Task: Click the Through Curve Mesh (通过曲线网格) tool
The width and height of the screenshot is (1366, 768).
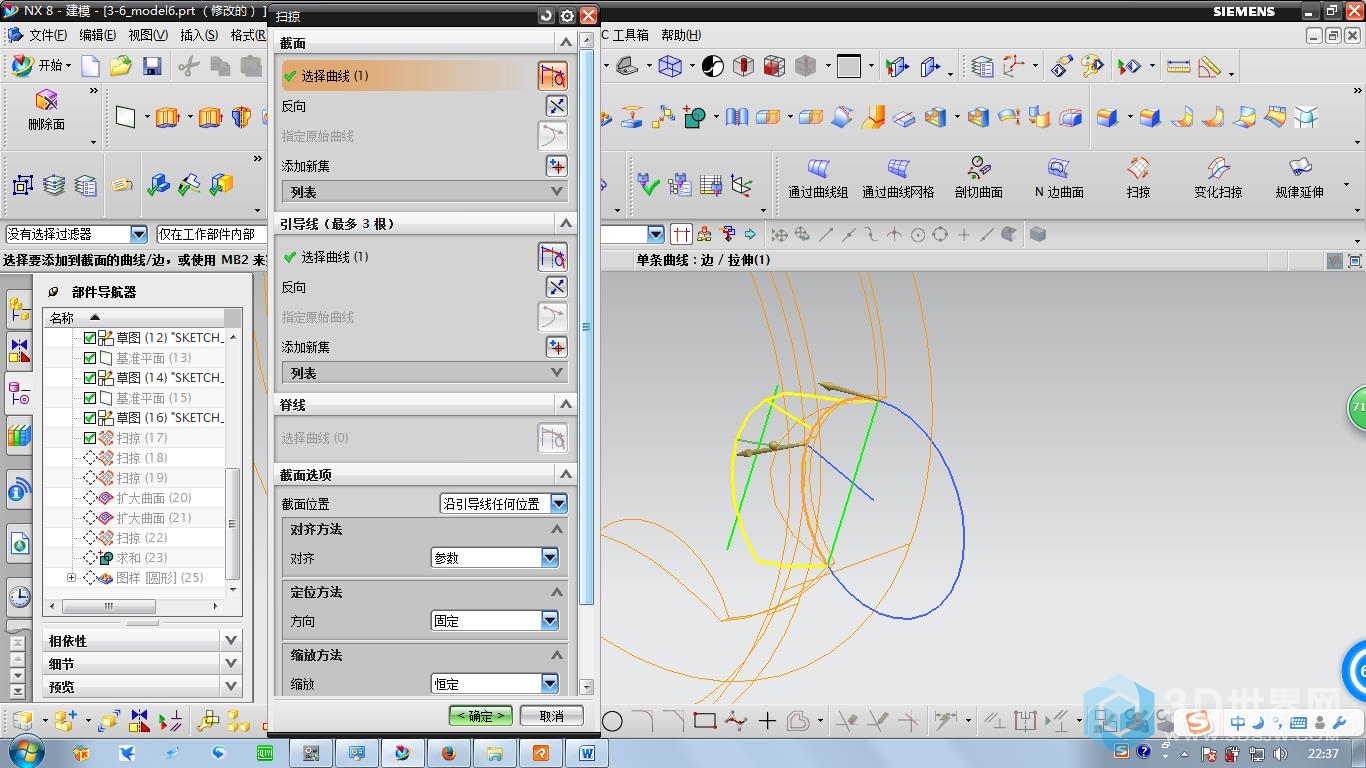Action: click(898, 180)
